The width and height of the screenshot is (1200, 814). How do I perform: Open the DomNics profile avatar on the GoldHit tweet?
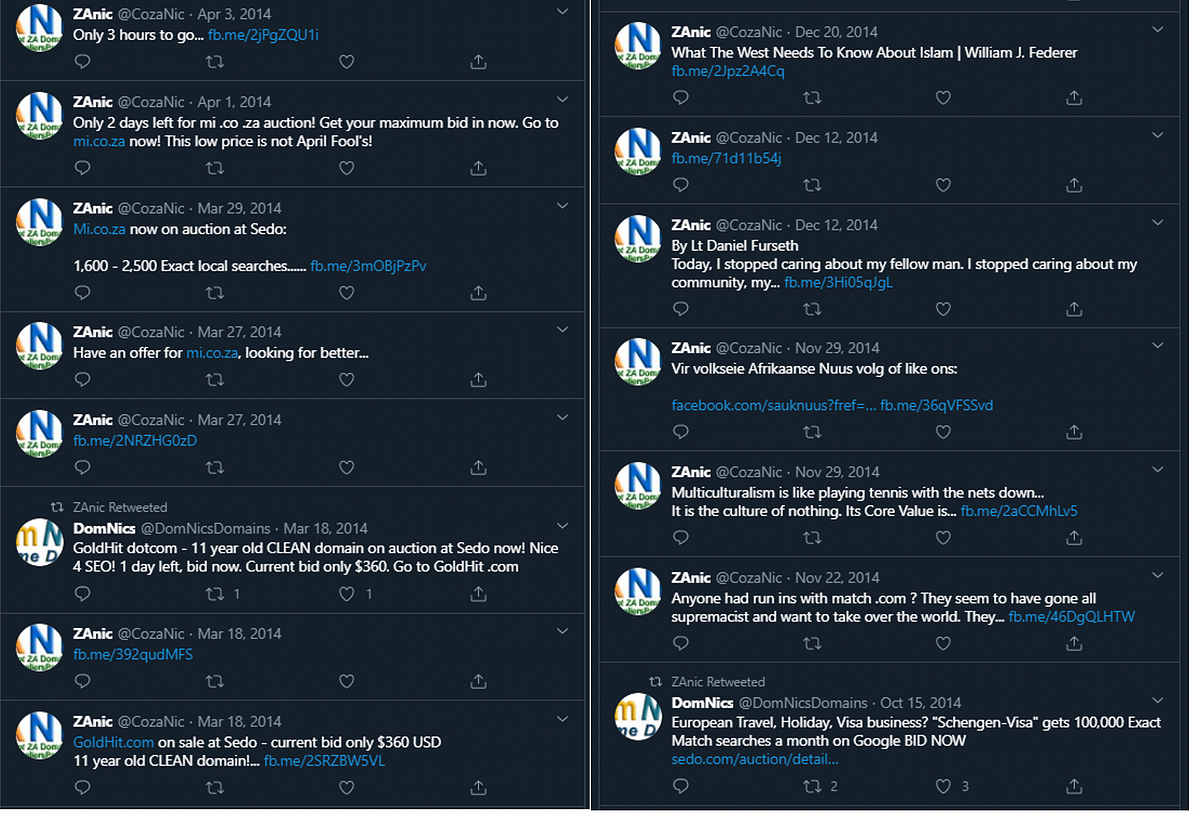(x=40, y=541)
